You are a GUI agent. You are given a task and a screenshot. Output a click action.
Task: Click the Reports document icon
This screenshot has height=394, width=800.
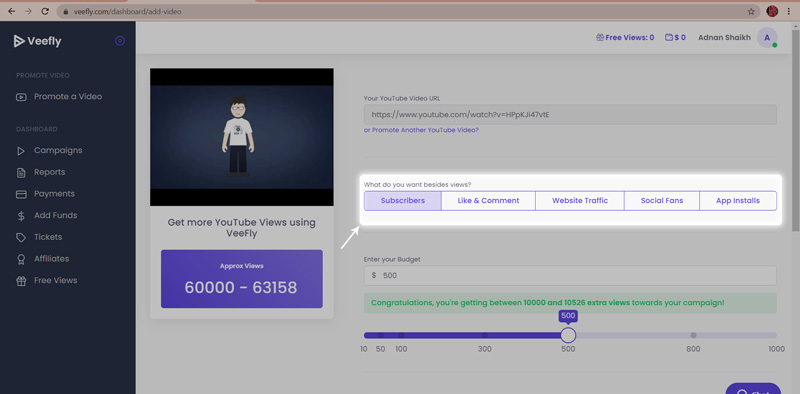[21, 173]
